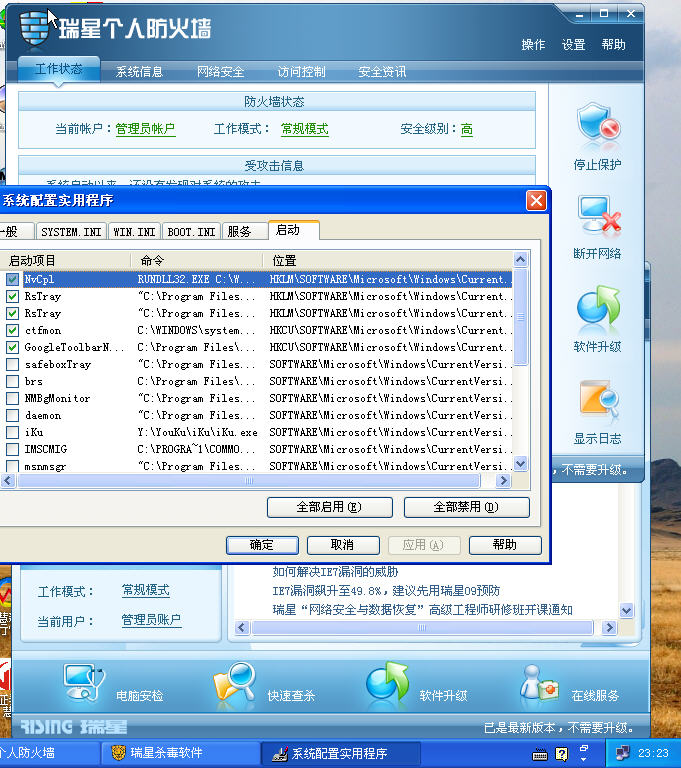Viewport: 681px width, 768px height.
Task: Click the keyboard icon in system tray
Action: point(540,753)
